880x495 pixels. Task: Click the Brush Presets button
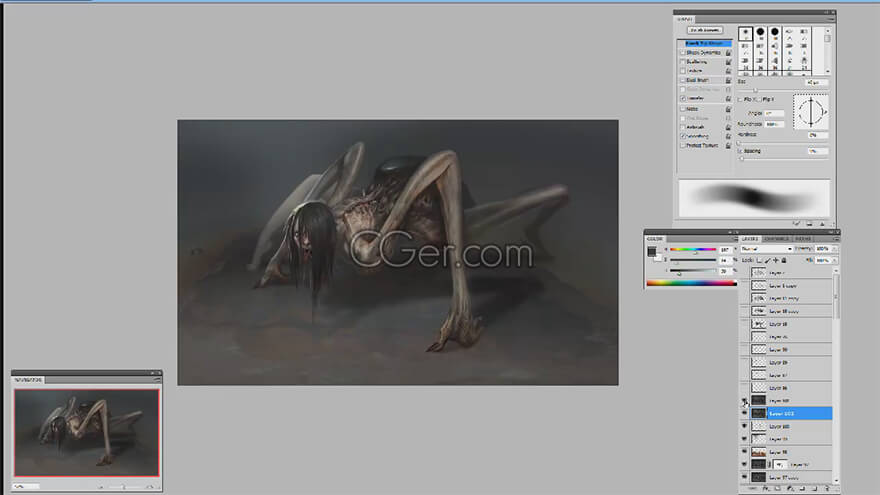click(705, 30)
